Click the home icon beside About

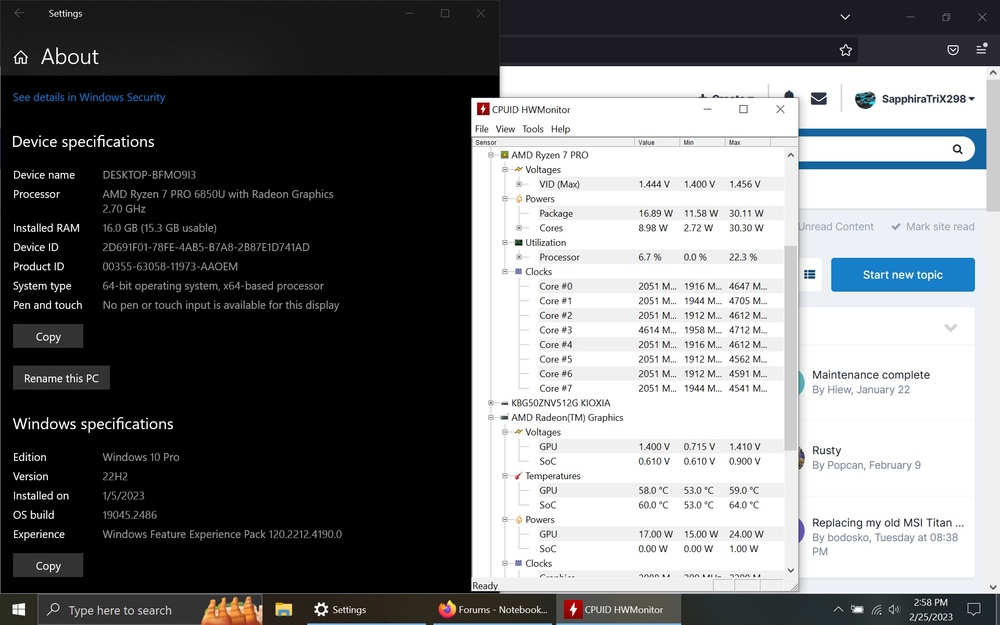pos(20,57)
